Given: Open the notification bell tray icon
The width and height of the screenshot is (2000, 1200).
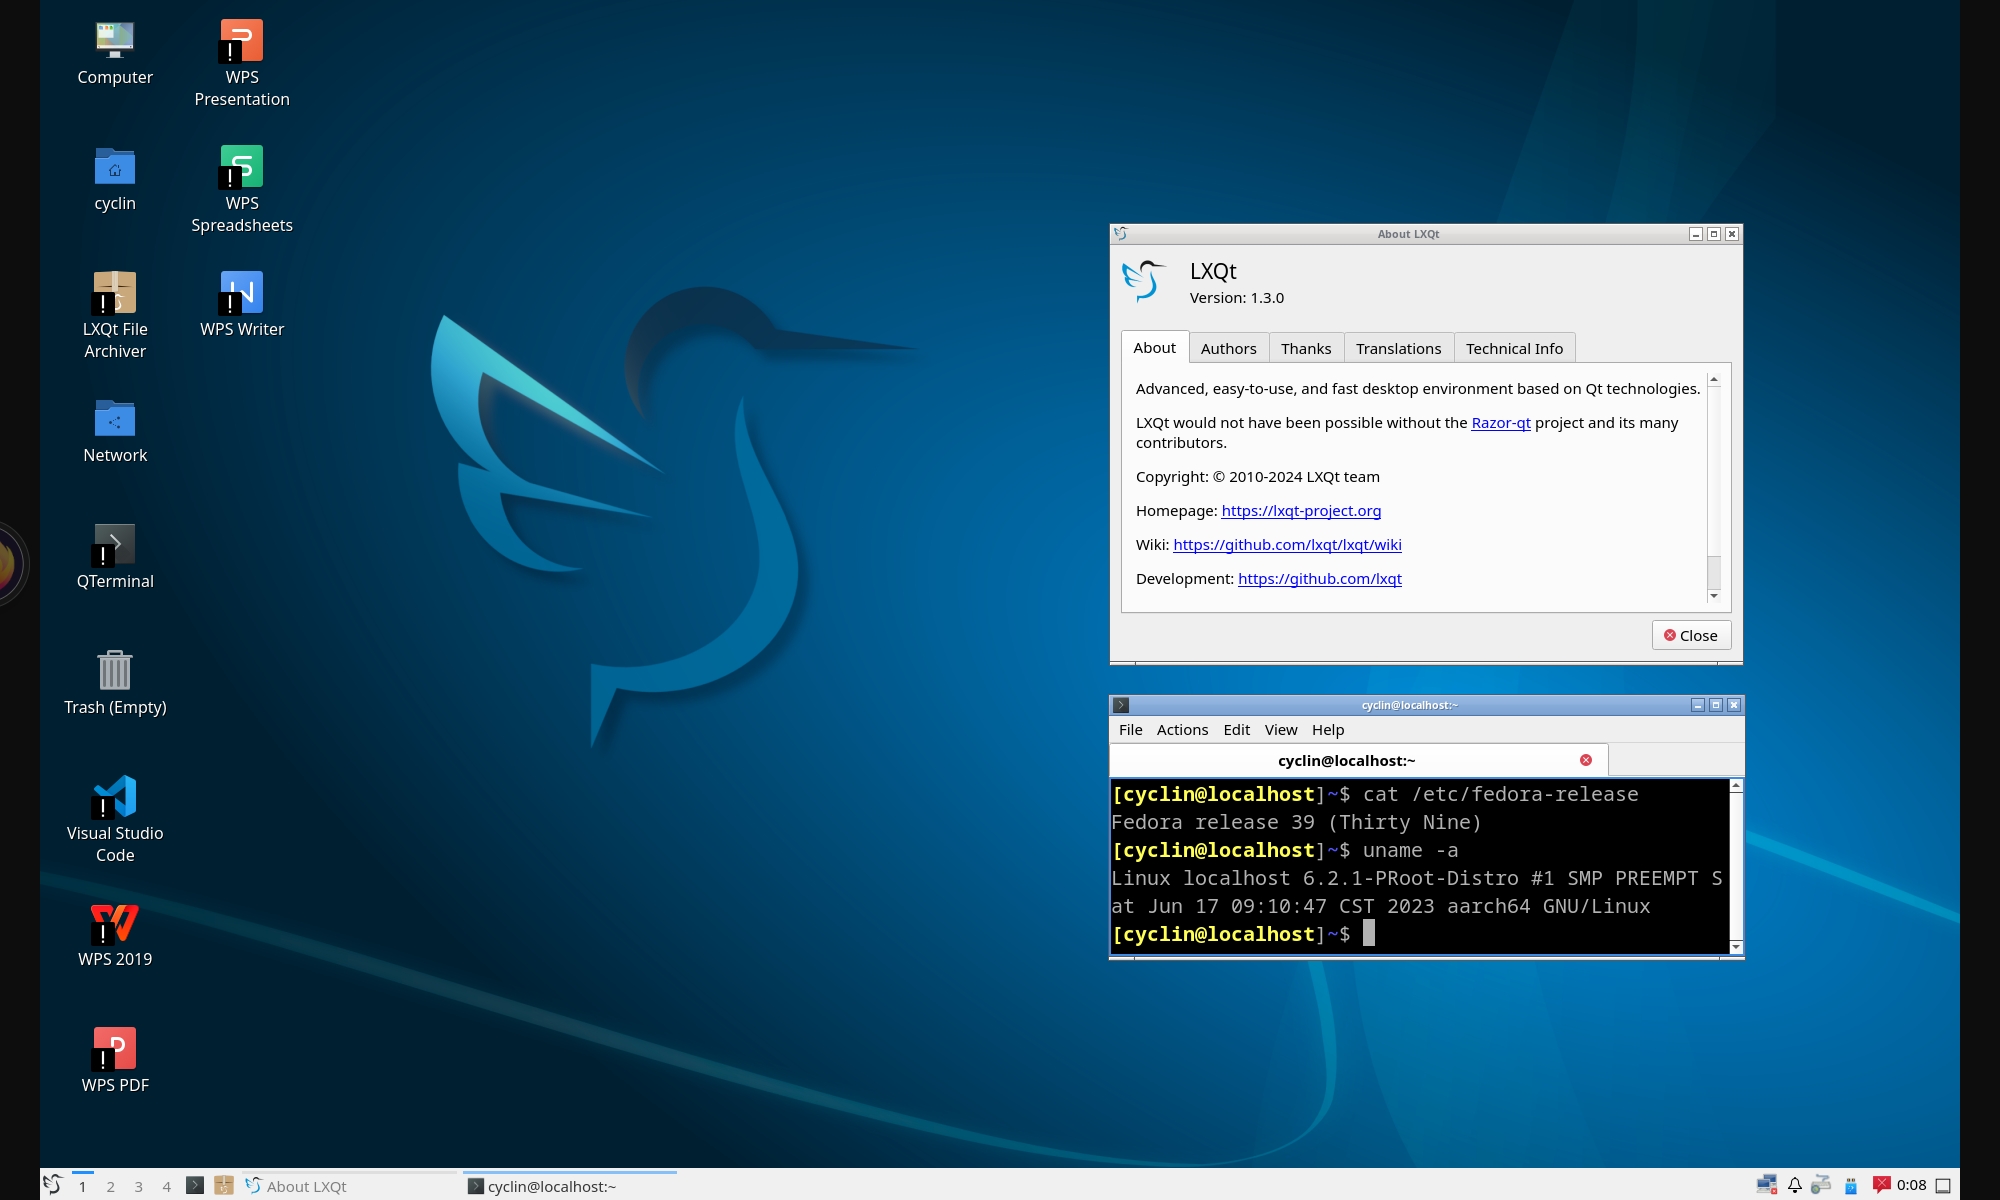Looking at the screenshot, I should (x=1795, y=1186).
